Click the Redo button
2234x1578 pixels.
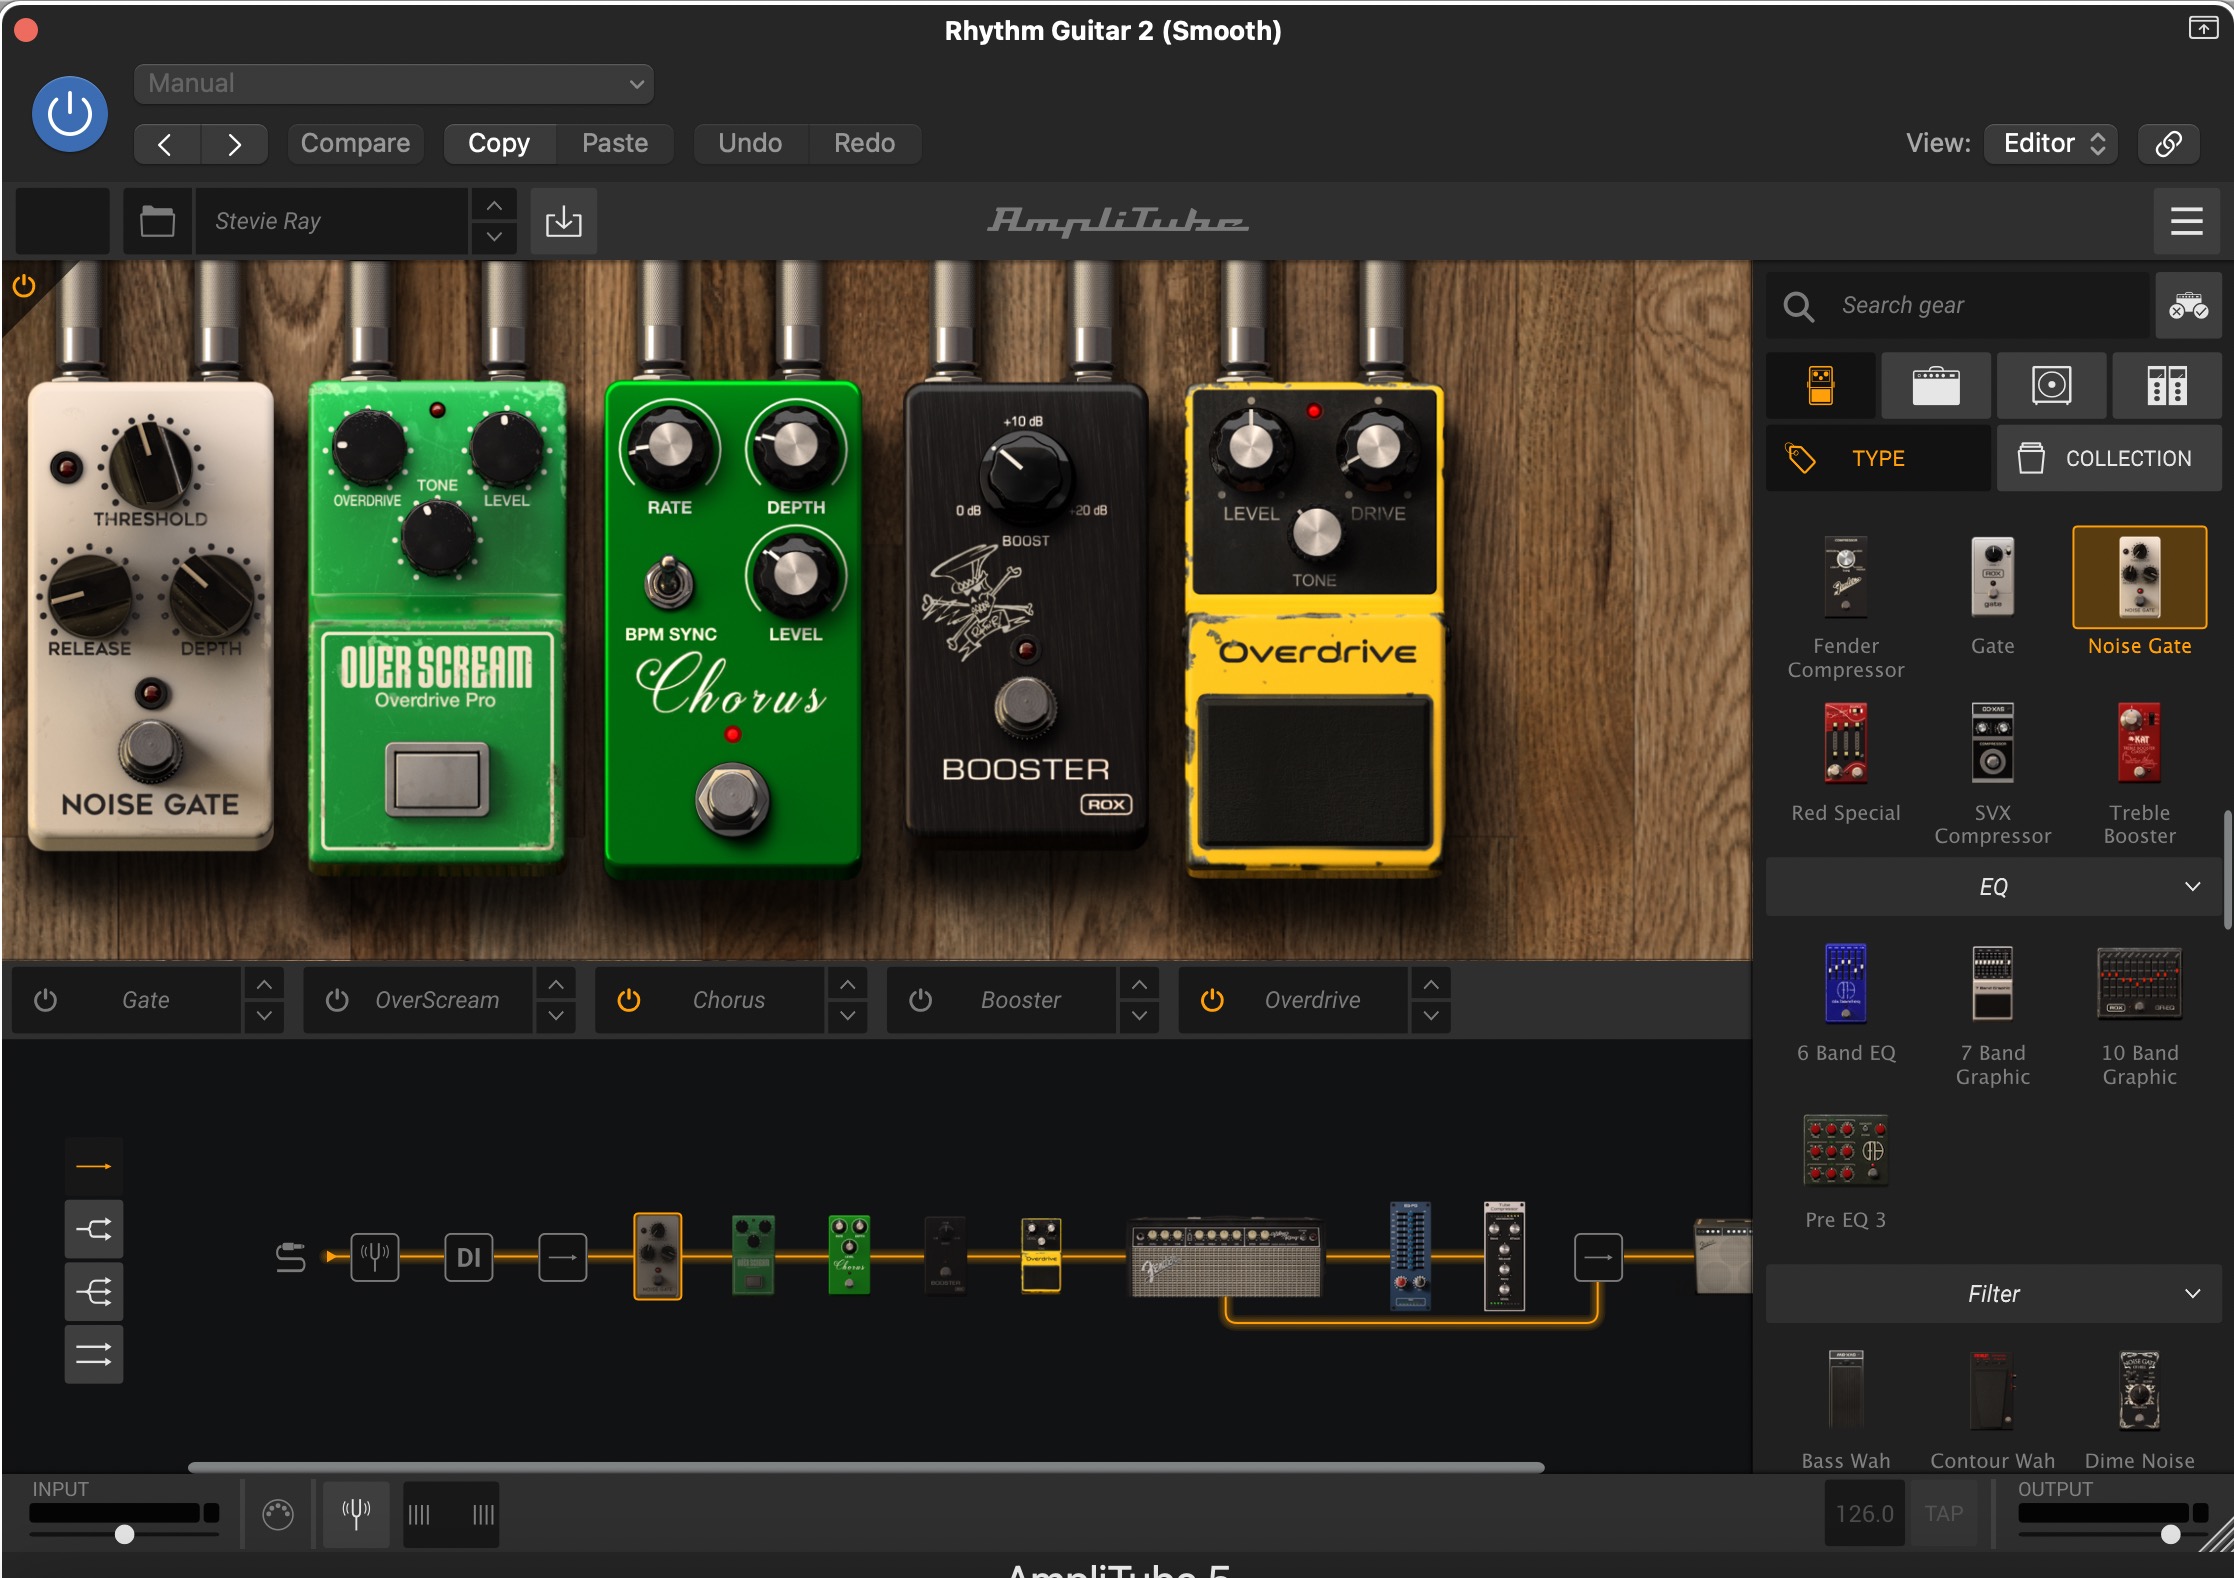pyautogui.click(x=865, y=143)
